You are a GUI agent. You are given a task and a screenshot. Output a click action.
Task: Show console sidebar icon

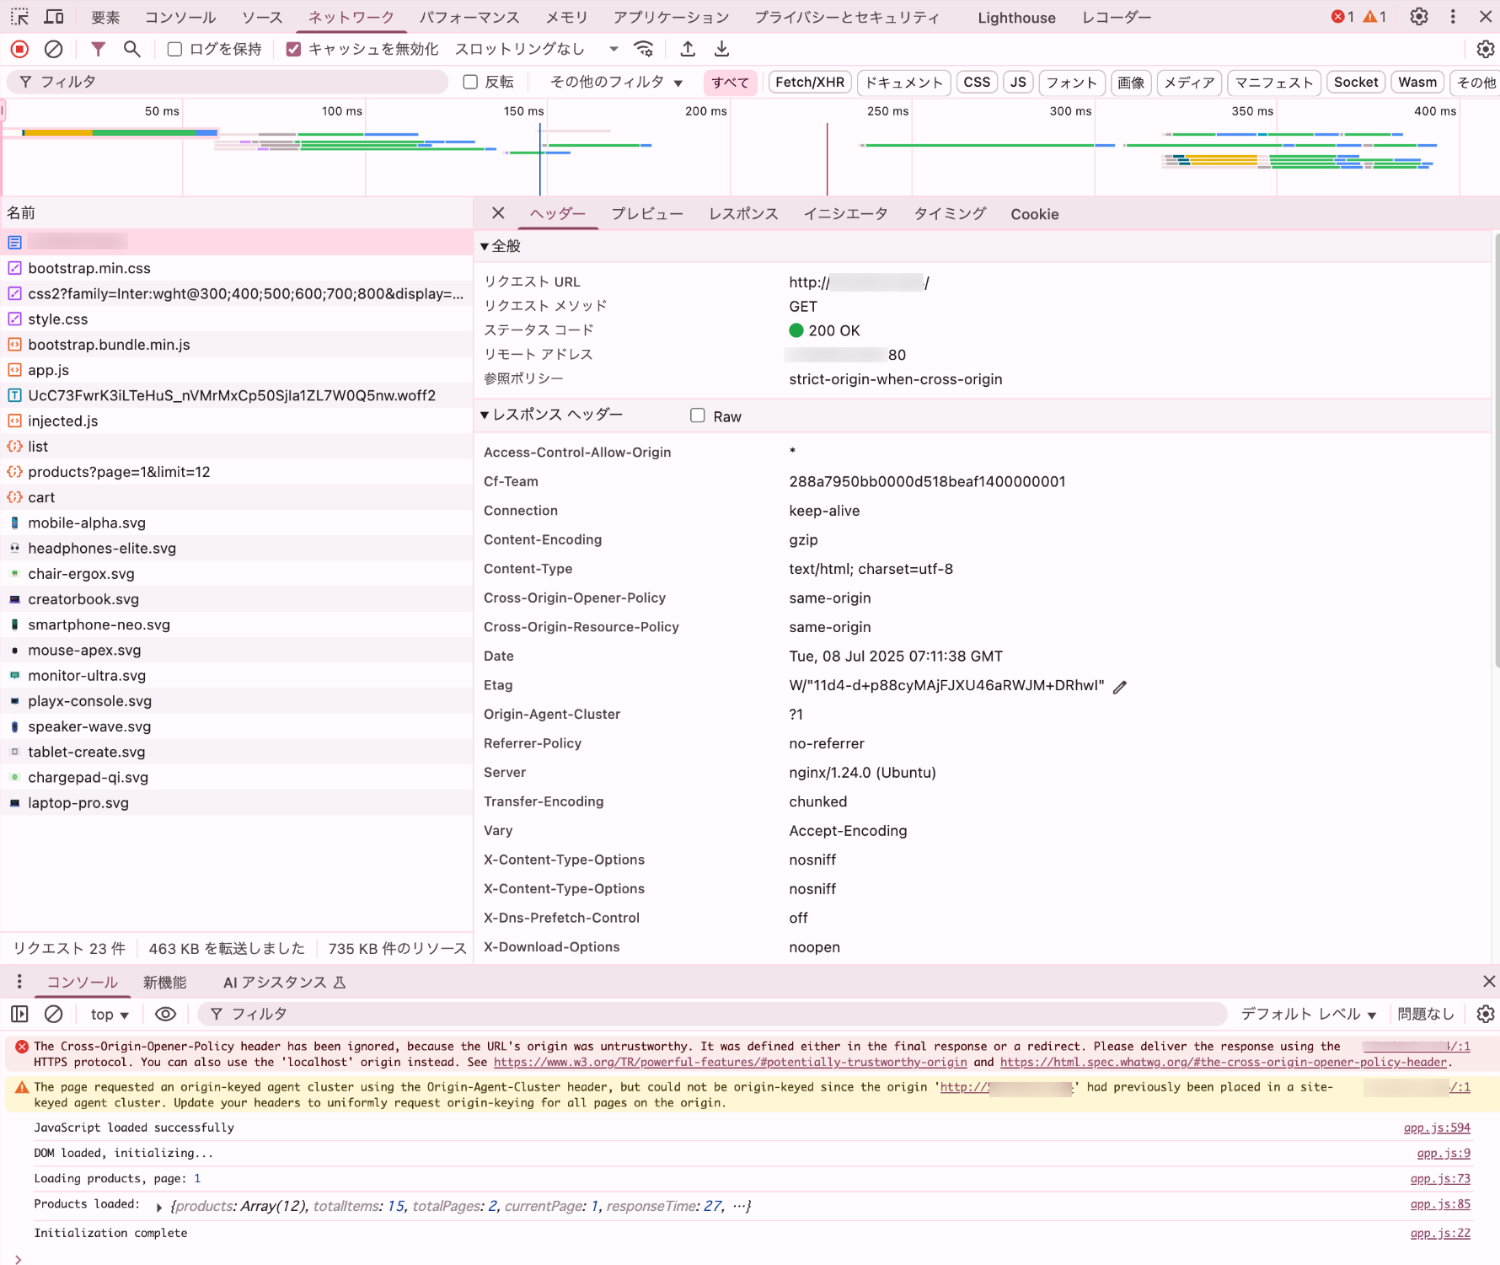point(19,1014)
